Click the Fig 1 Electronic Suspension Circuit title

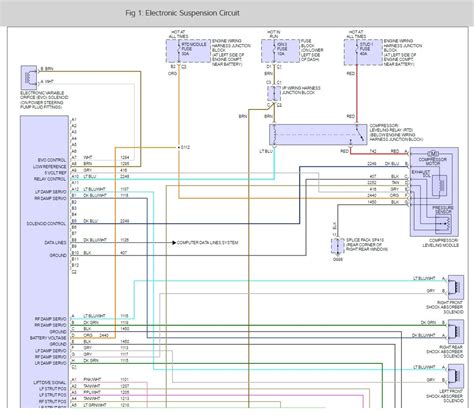182,13
